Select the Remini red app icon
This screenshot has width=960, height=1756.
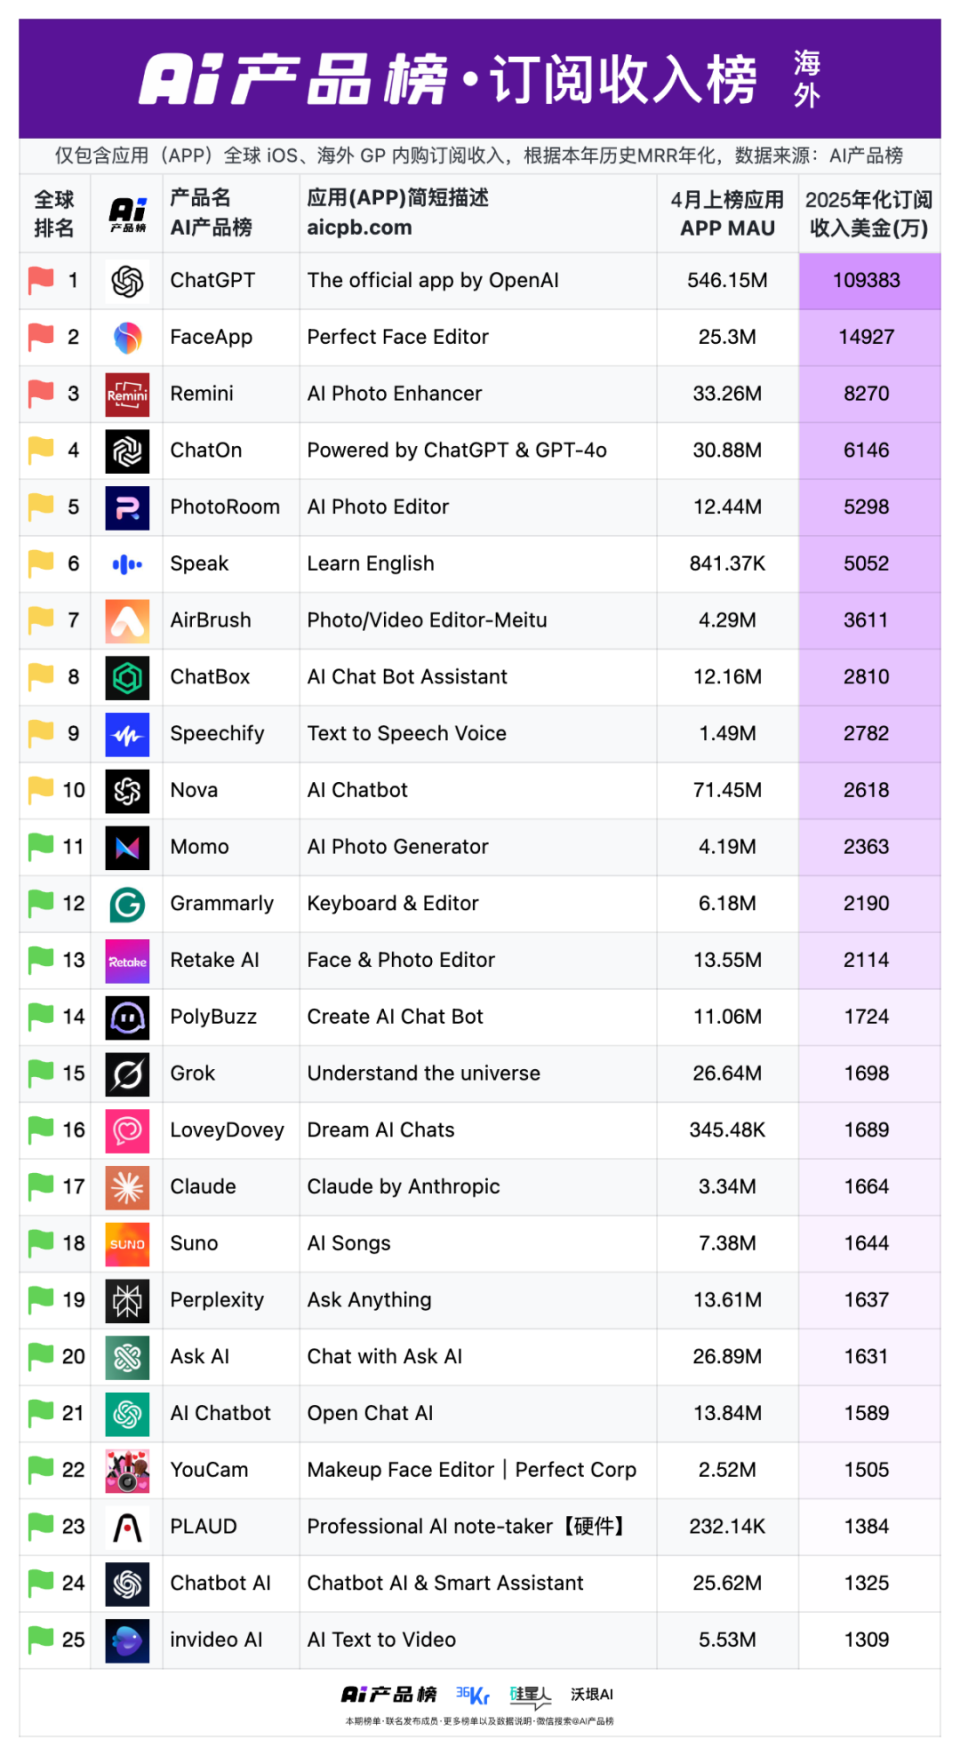click(x=127, y=395)
